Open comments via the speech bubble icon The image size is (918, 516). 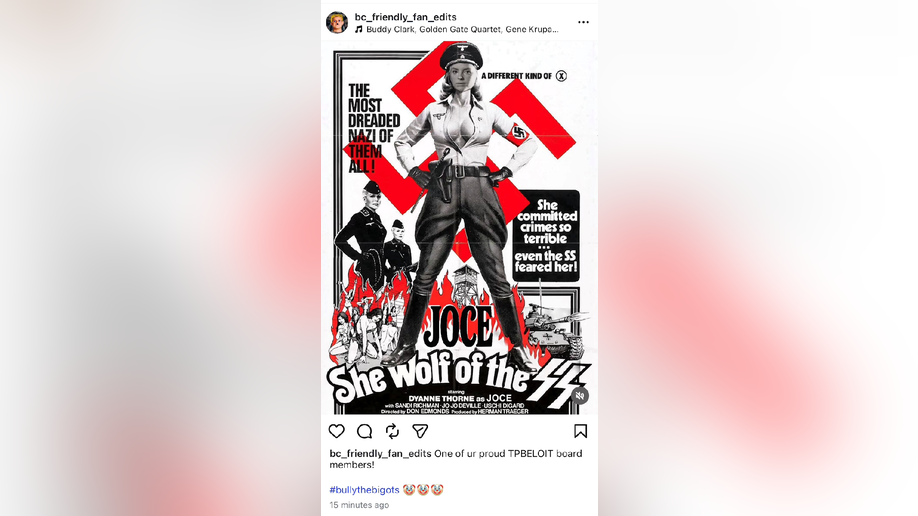tap(364, 432)
